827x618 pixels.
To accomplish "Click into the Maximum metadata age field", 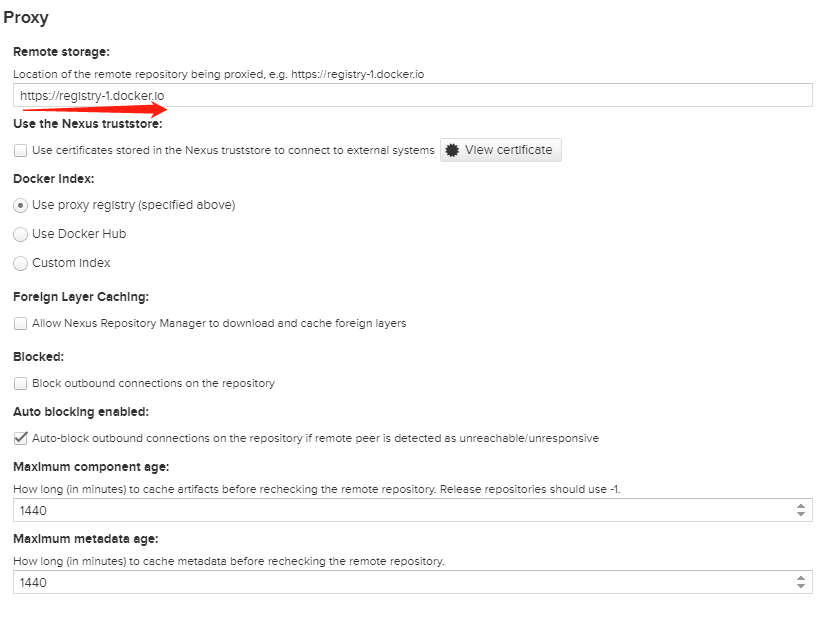I will 403,583.
